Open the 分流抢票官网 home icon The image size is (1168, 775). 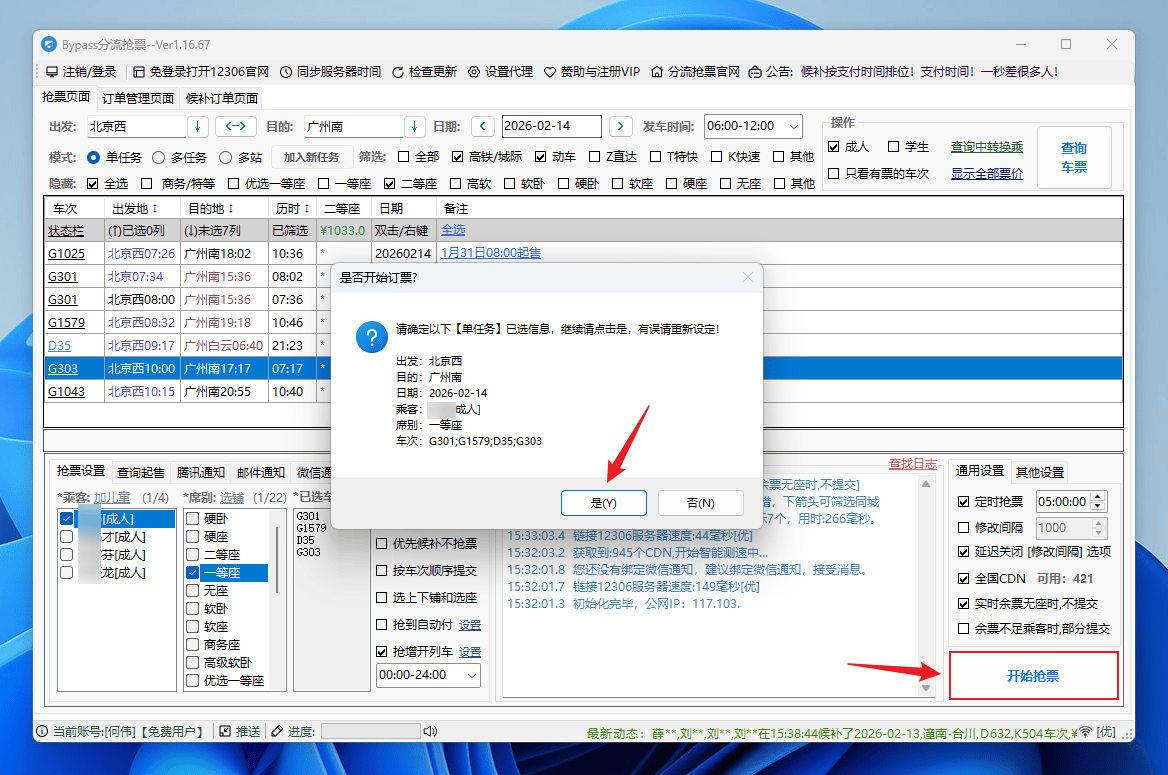point(657,71)
